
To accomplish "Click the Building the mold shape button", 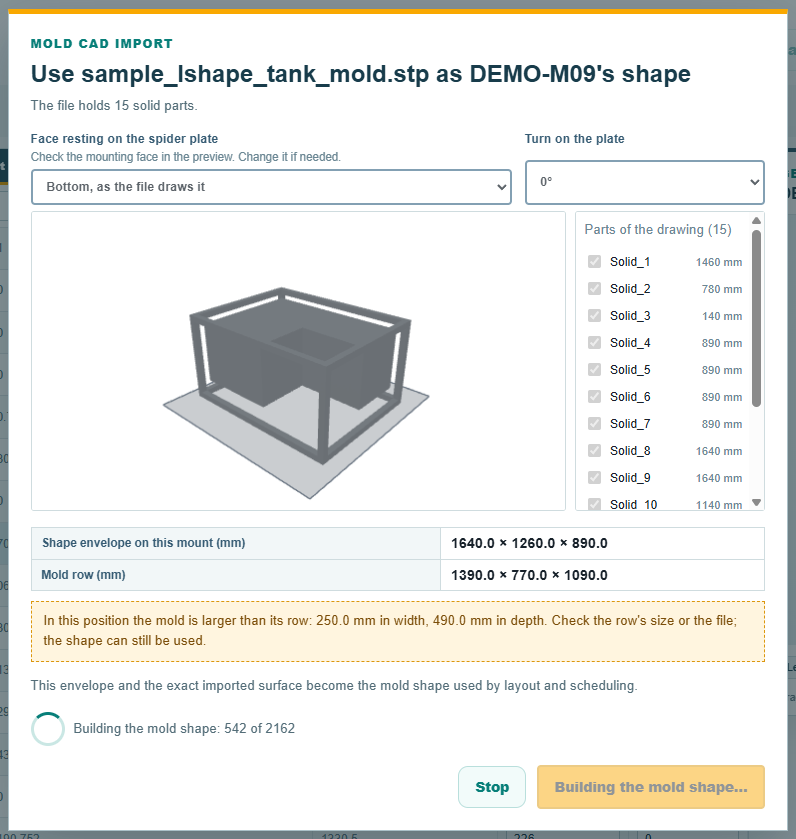I will (x=650, y=787).
